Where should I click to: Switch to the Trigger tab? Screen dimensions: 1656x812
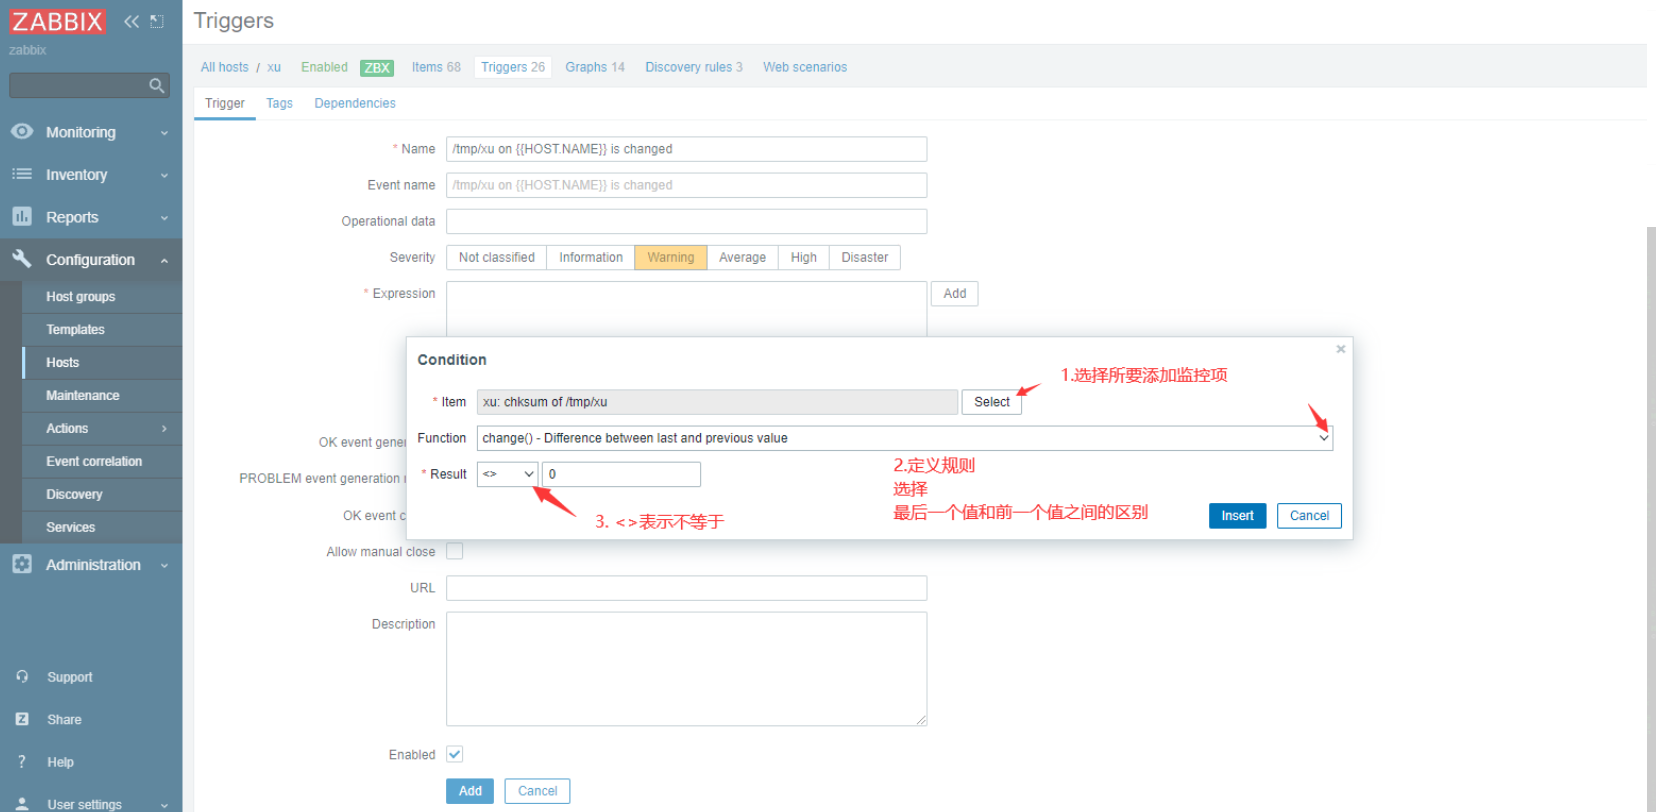coord(225,103)
